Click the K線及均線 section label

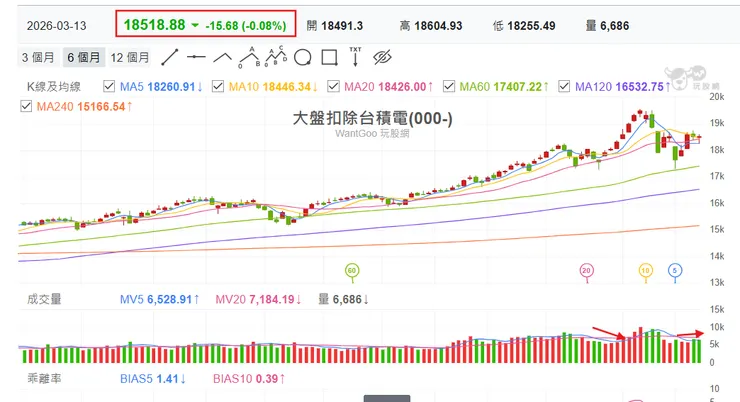(x=54, y=87)
